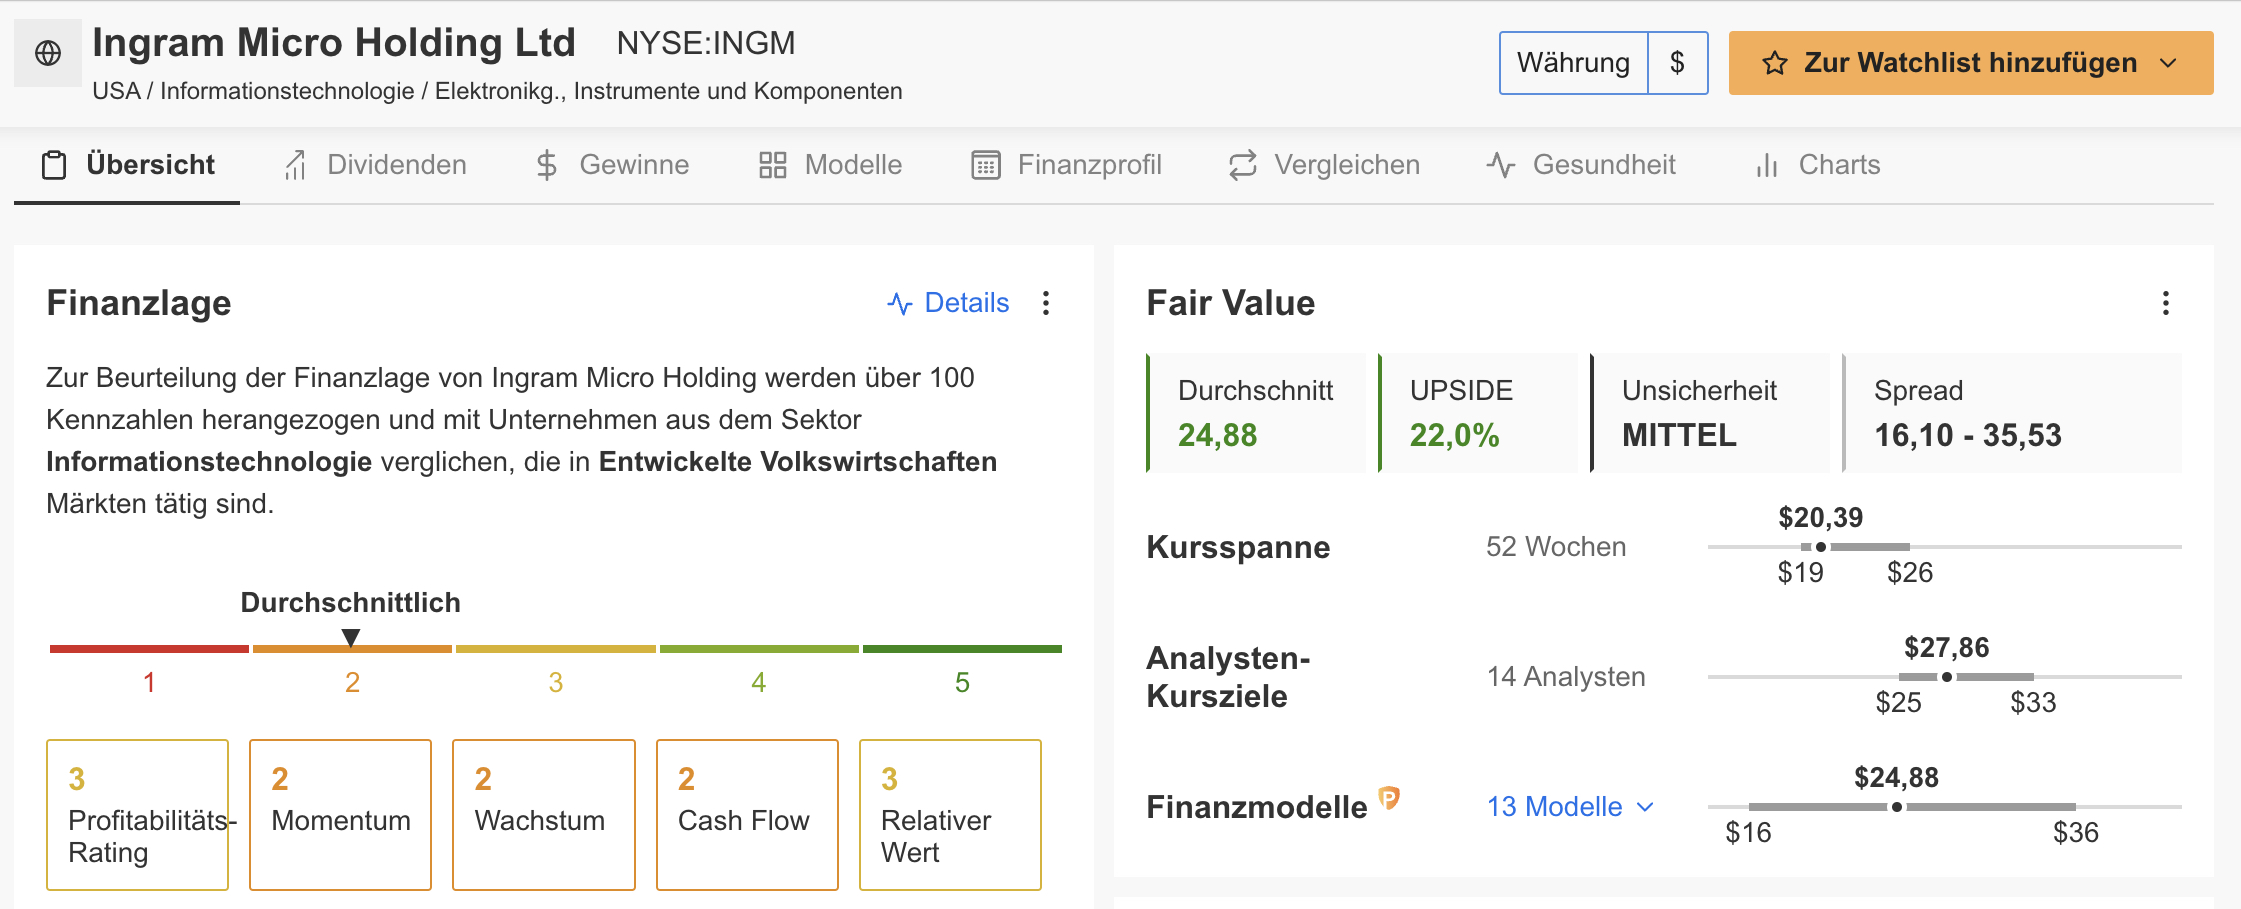
Task: Add Ingram Micro to watchlist
Action: tap(1970, 63)
